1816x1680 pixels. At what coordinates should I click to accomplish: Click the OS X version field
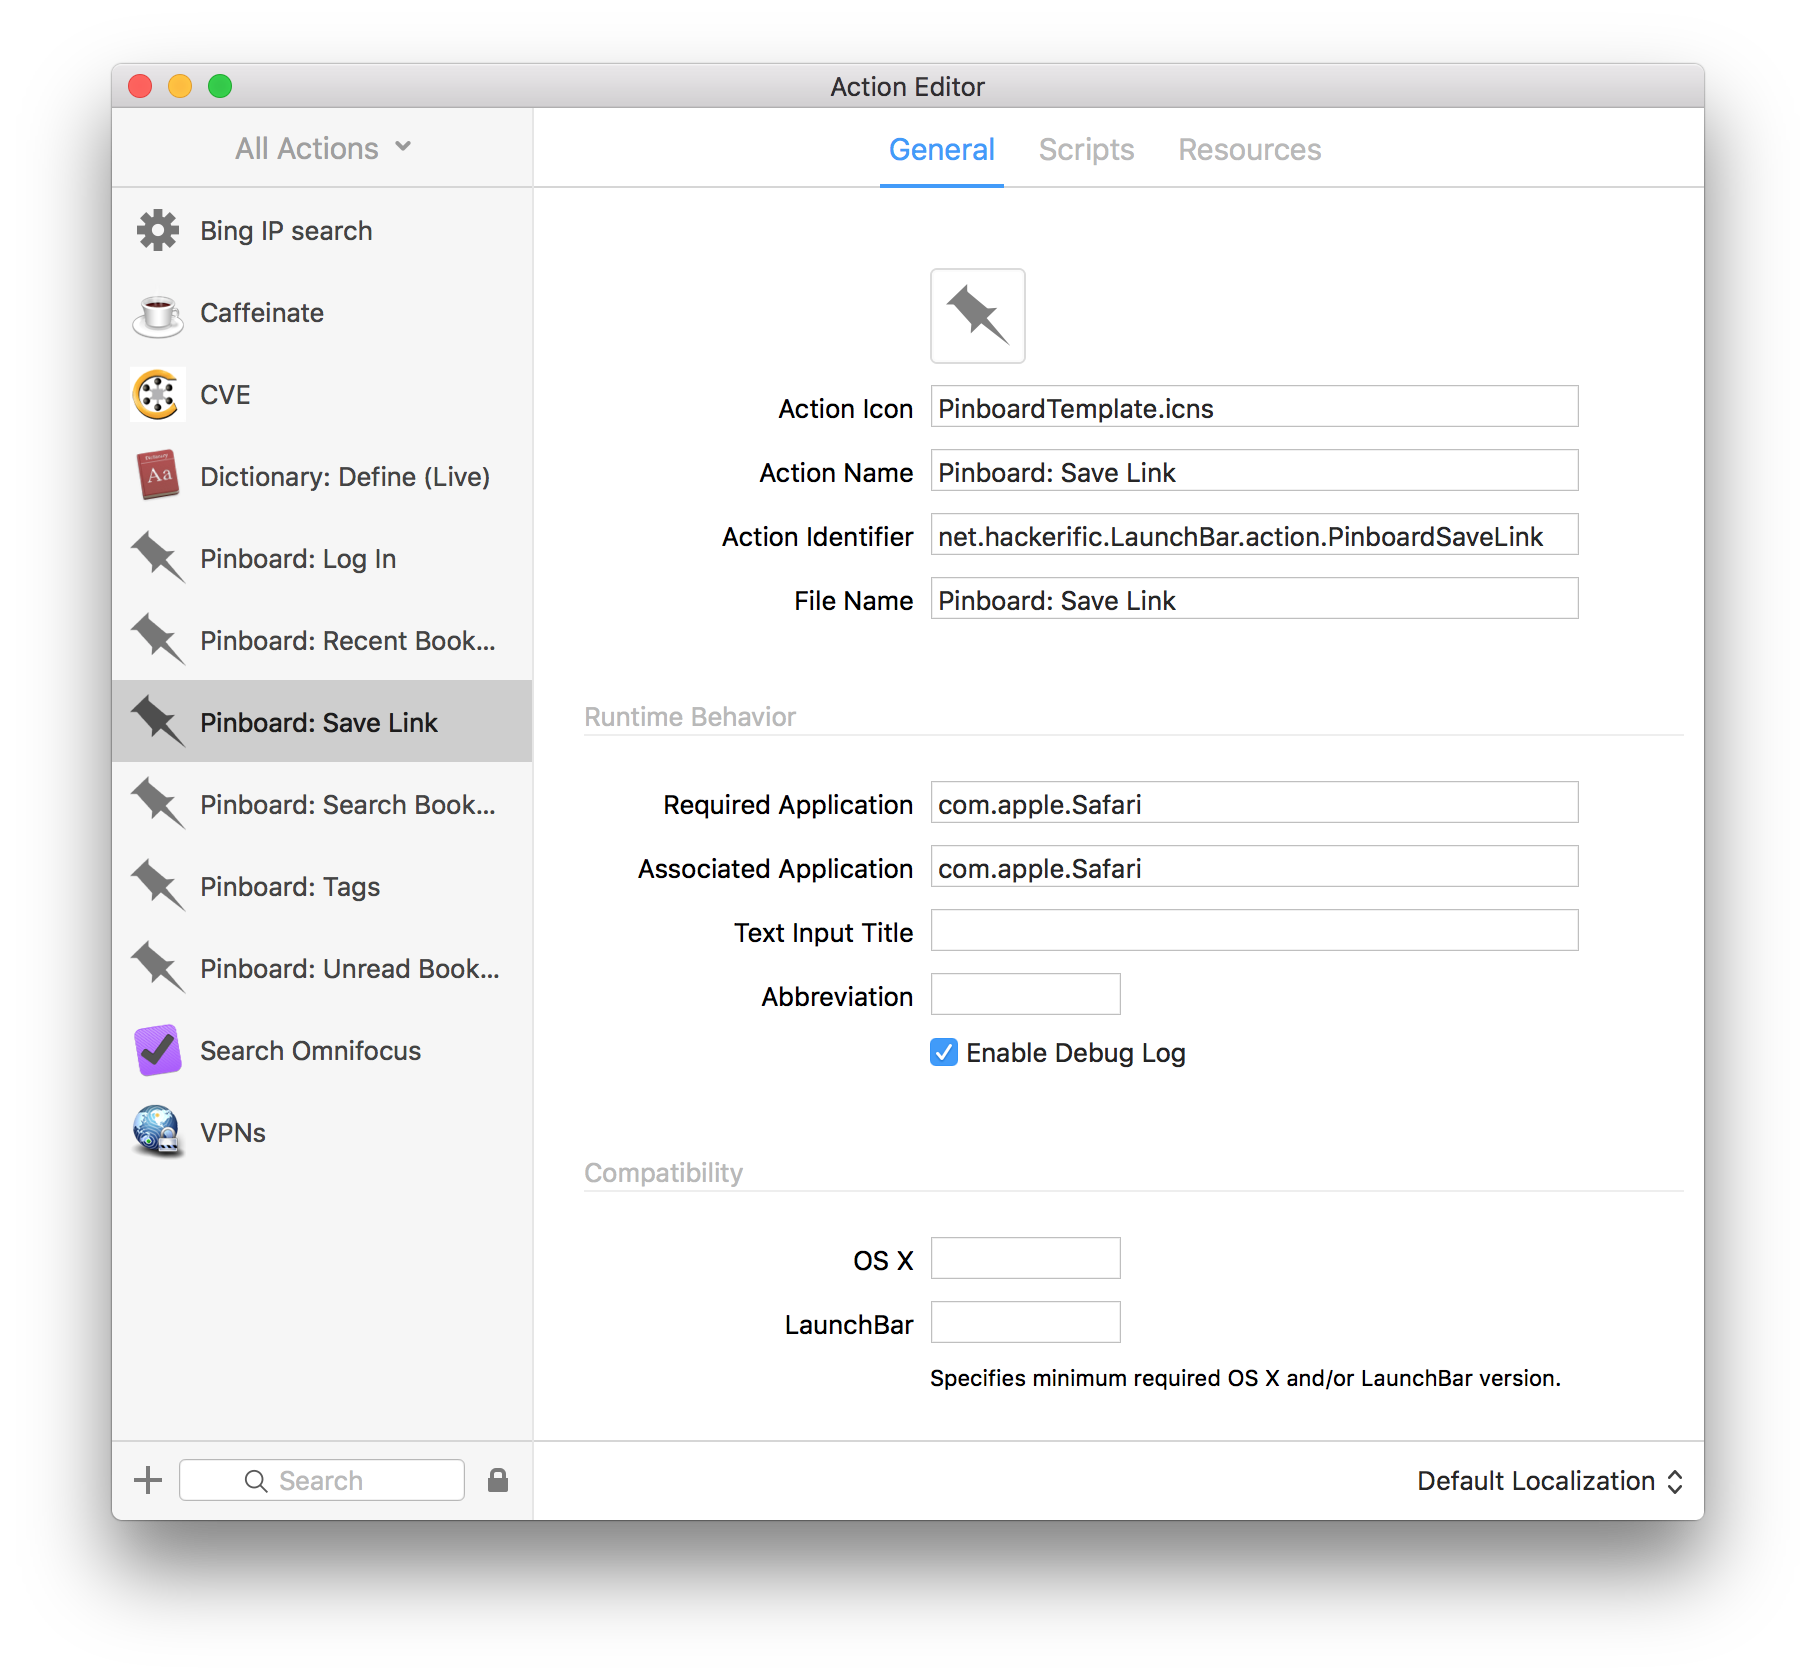[1025, 1259]
